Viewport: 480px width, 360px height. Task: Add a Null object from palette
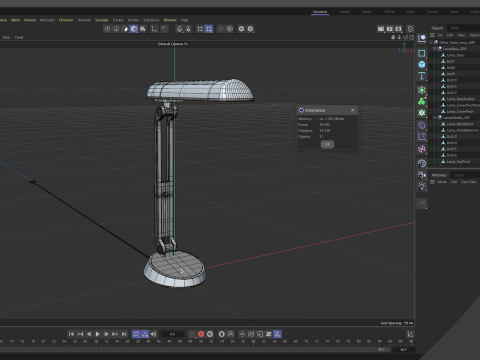[x=422, y=38]
